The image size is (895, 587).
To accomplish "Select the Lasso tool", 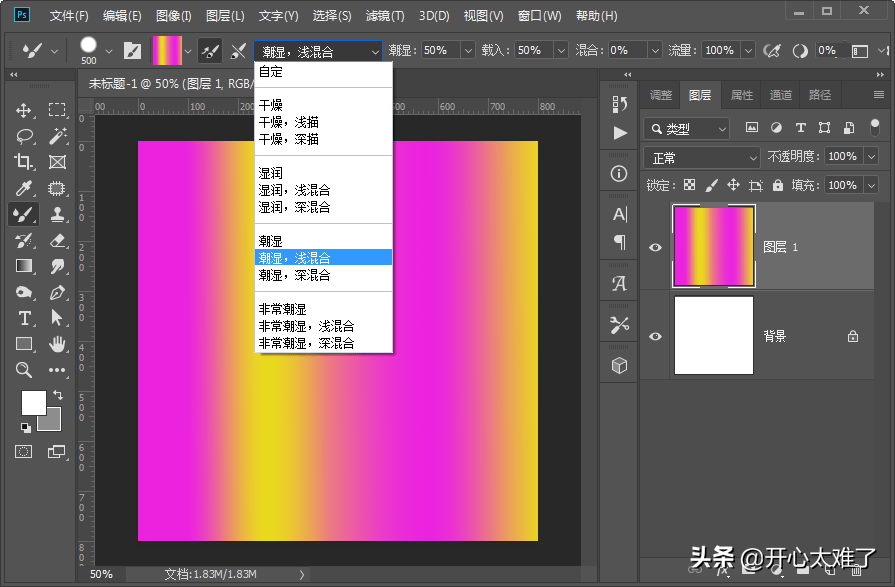I will point(22,136).
